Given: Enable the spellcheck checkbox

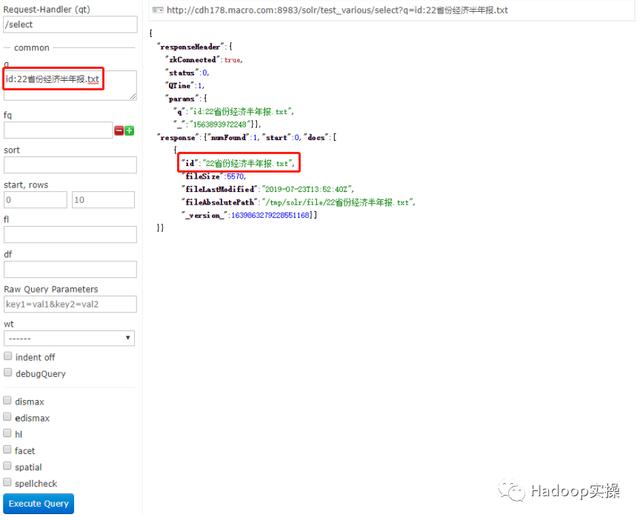Looking at the screenshot, I should [7, 482].
